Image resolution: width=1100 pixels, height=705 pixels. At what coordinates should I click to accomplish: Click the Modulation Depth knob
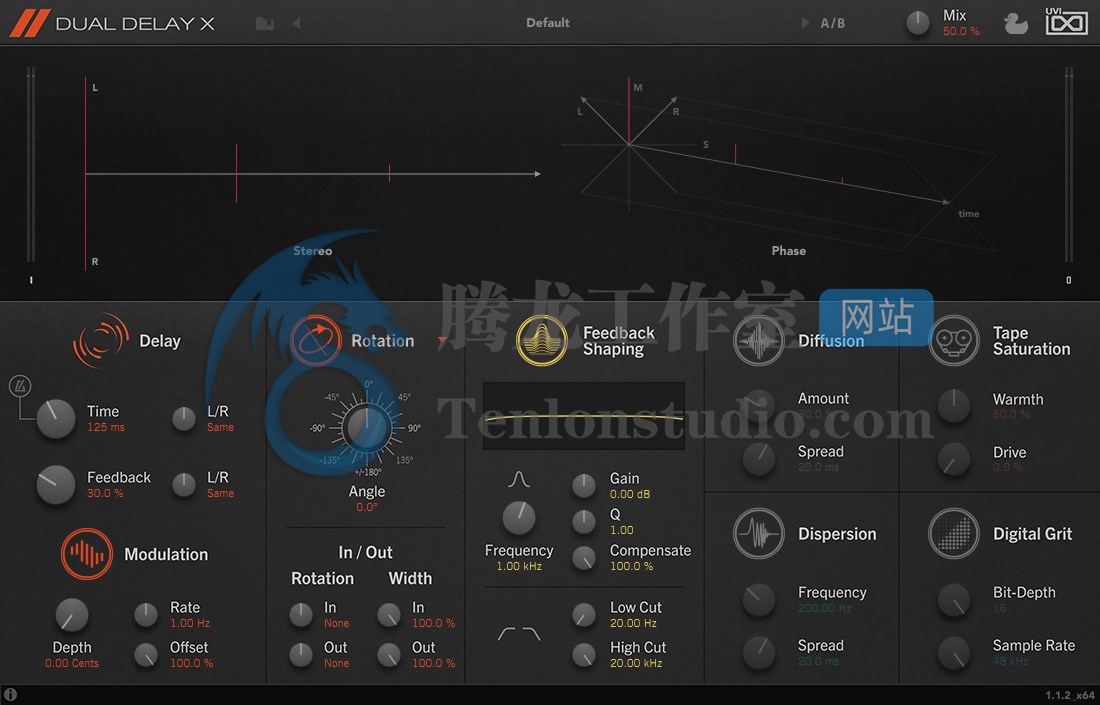(x=72, y=616)
